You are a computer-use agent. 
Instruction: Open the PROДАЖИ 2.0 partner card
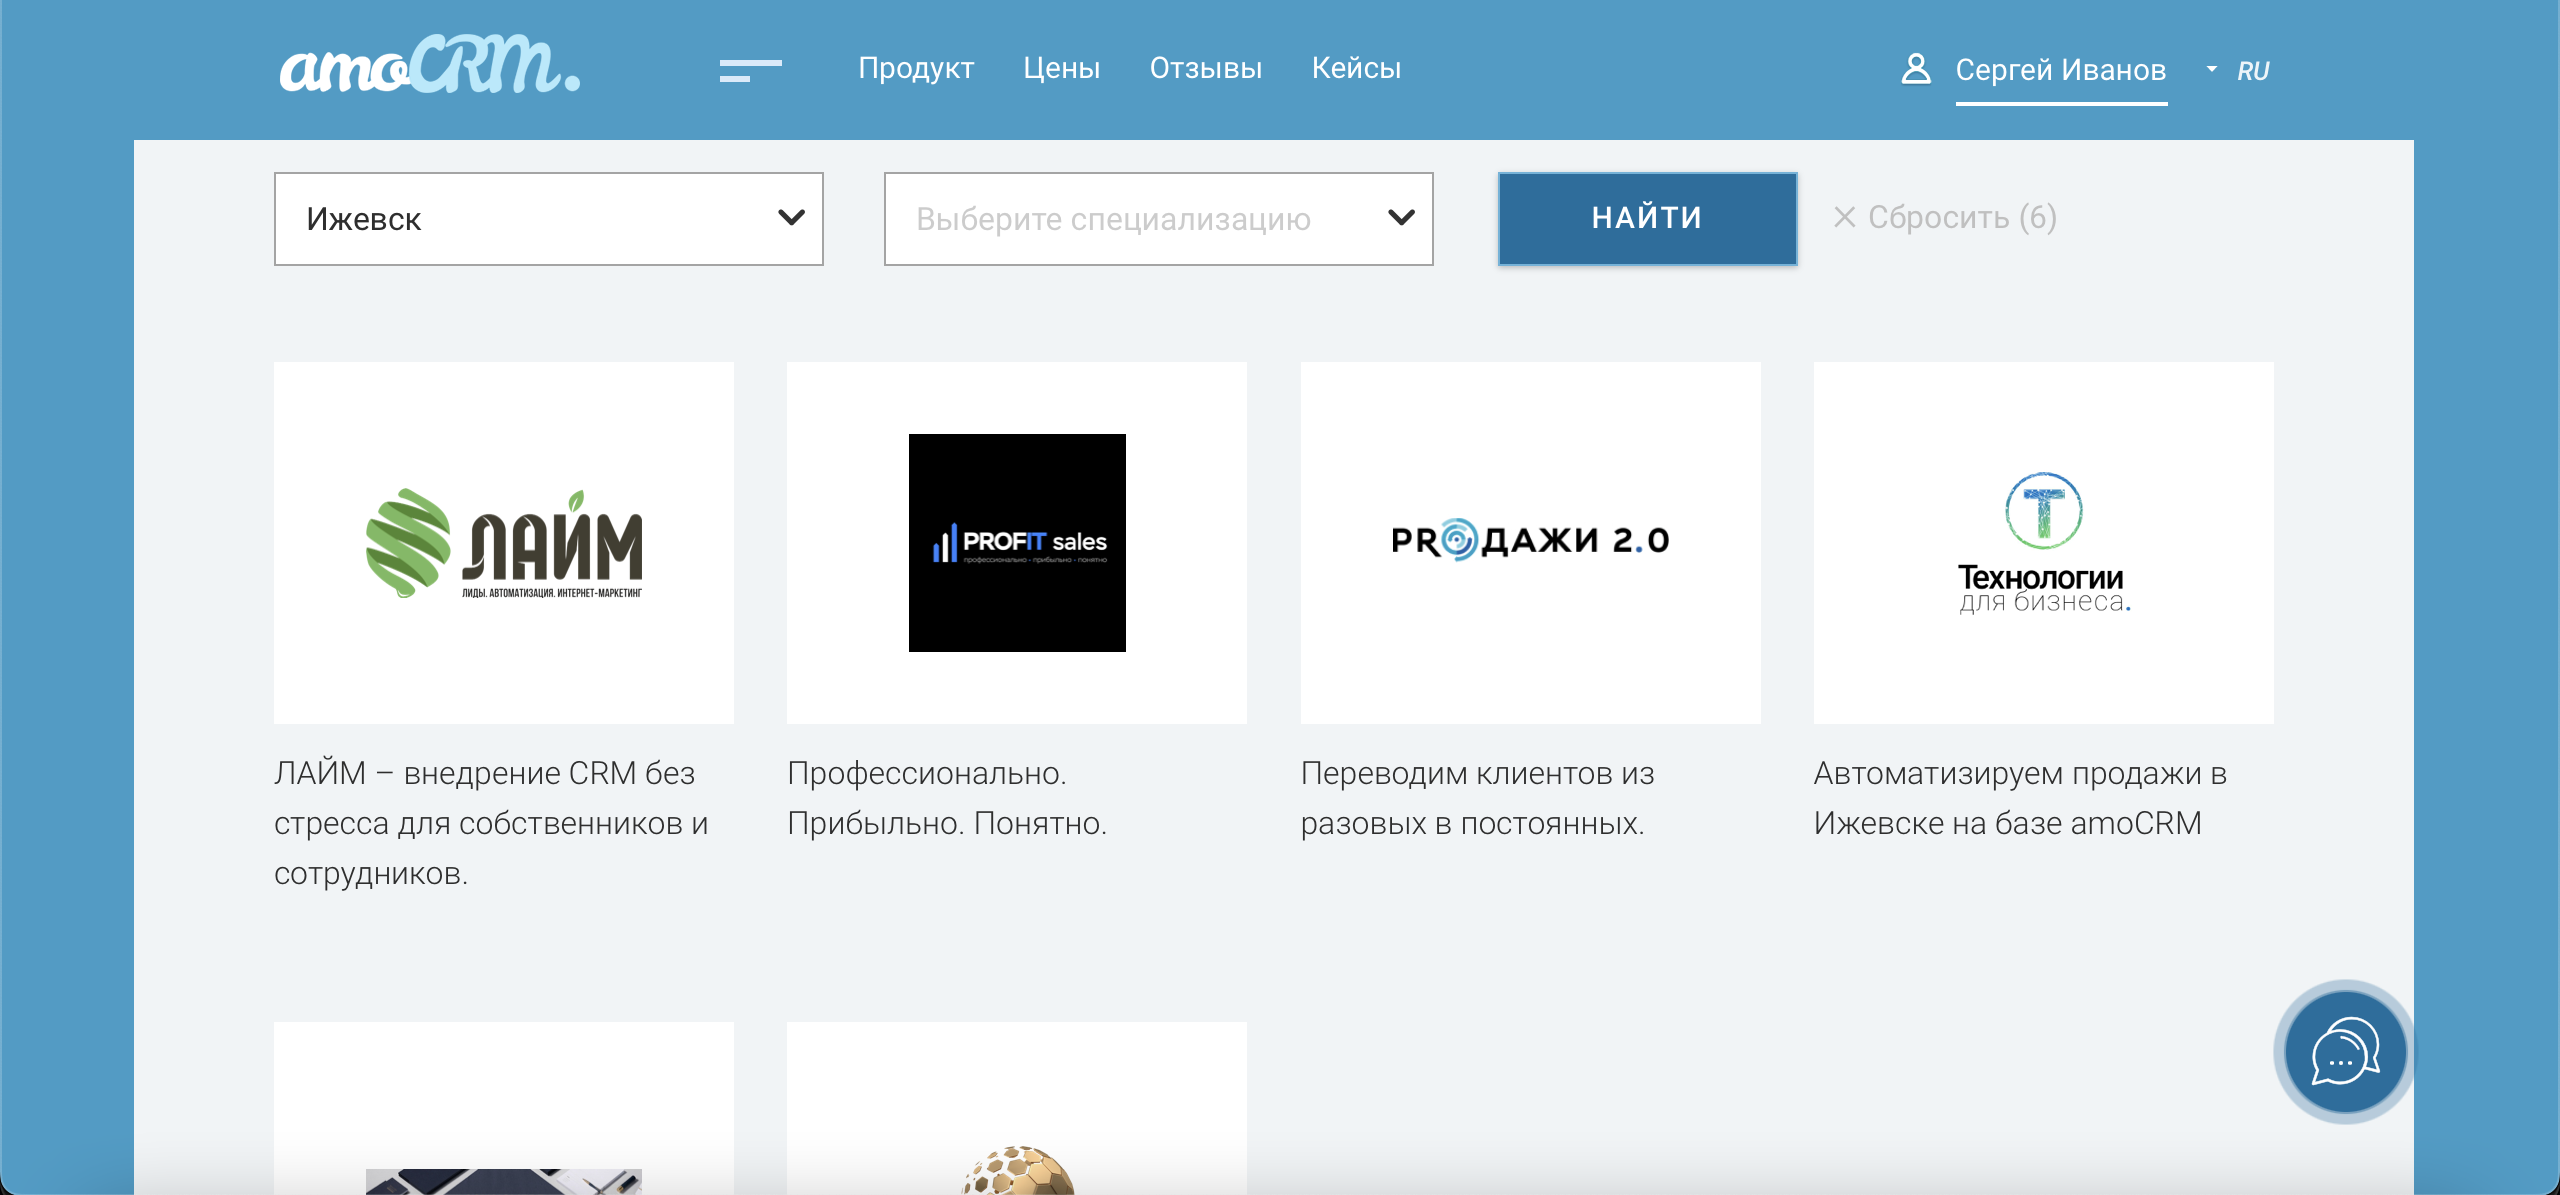pyautogui.click(x=1531, y=543)
